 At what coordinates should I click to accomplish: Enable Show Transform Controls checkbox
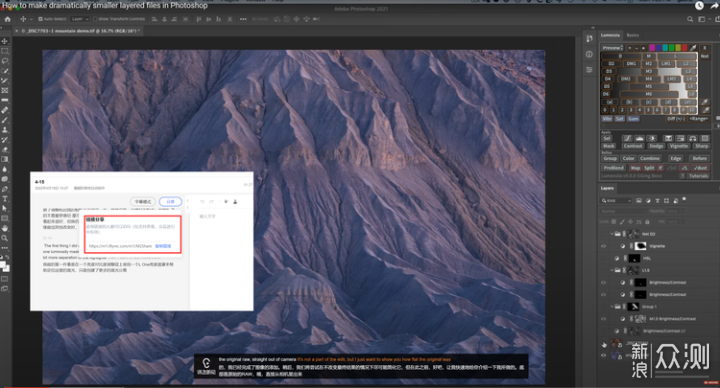(95, 19)
